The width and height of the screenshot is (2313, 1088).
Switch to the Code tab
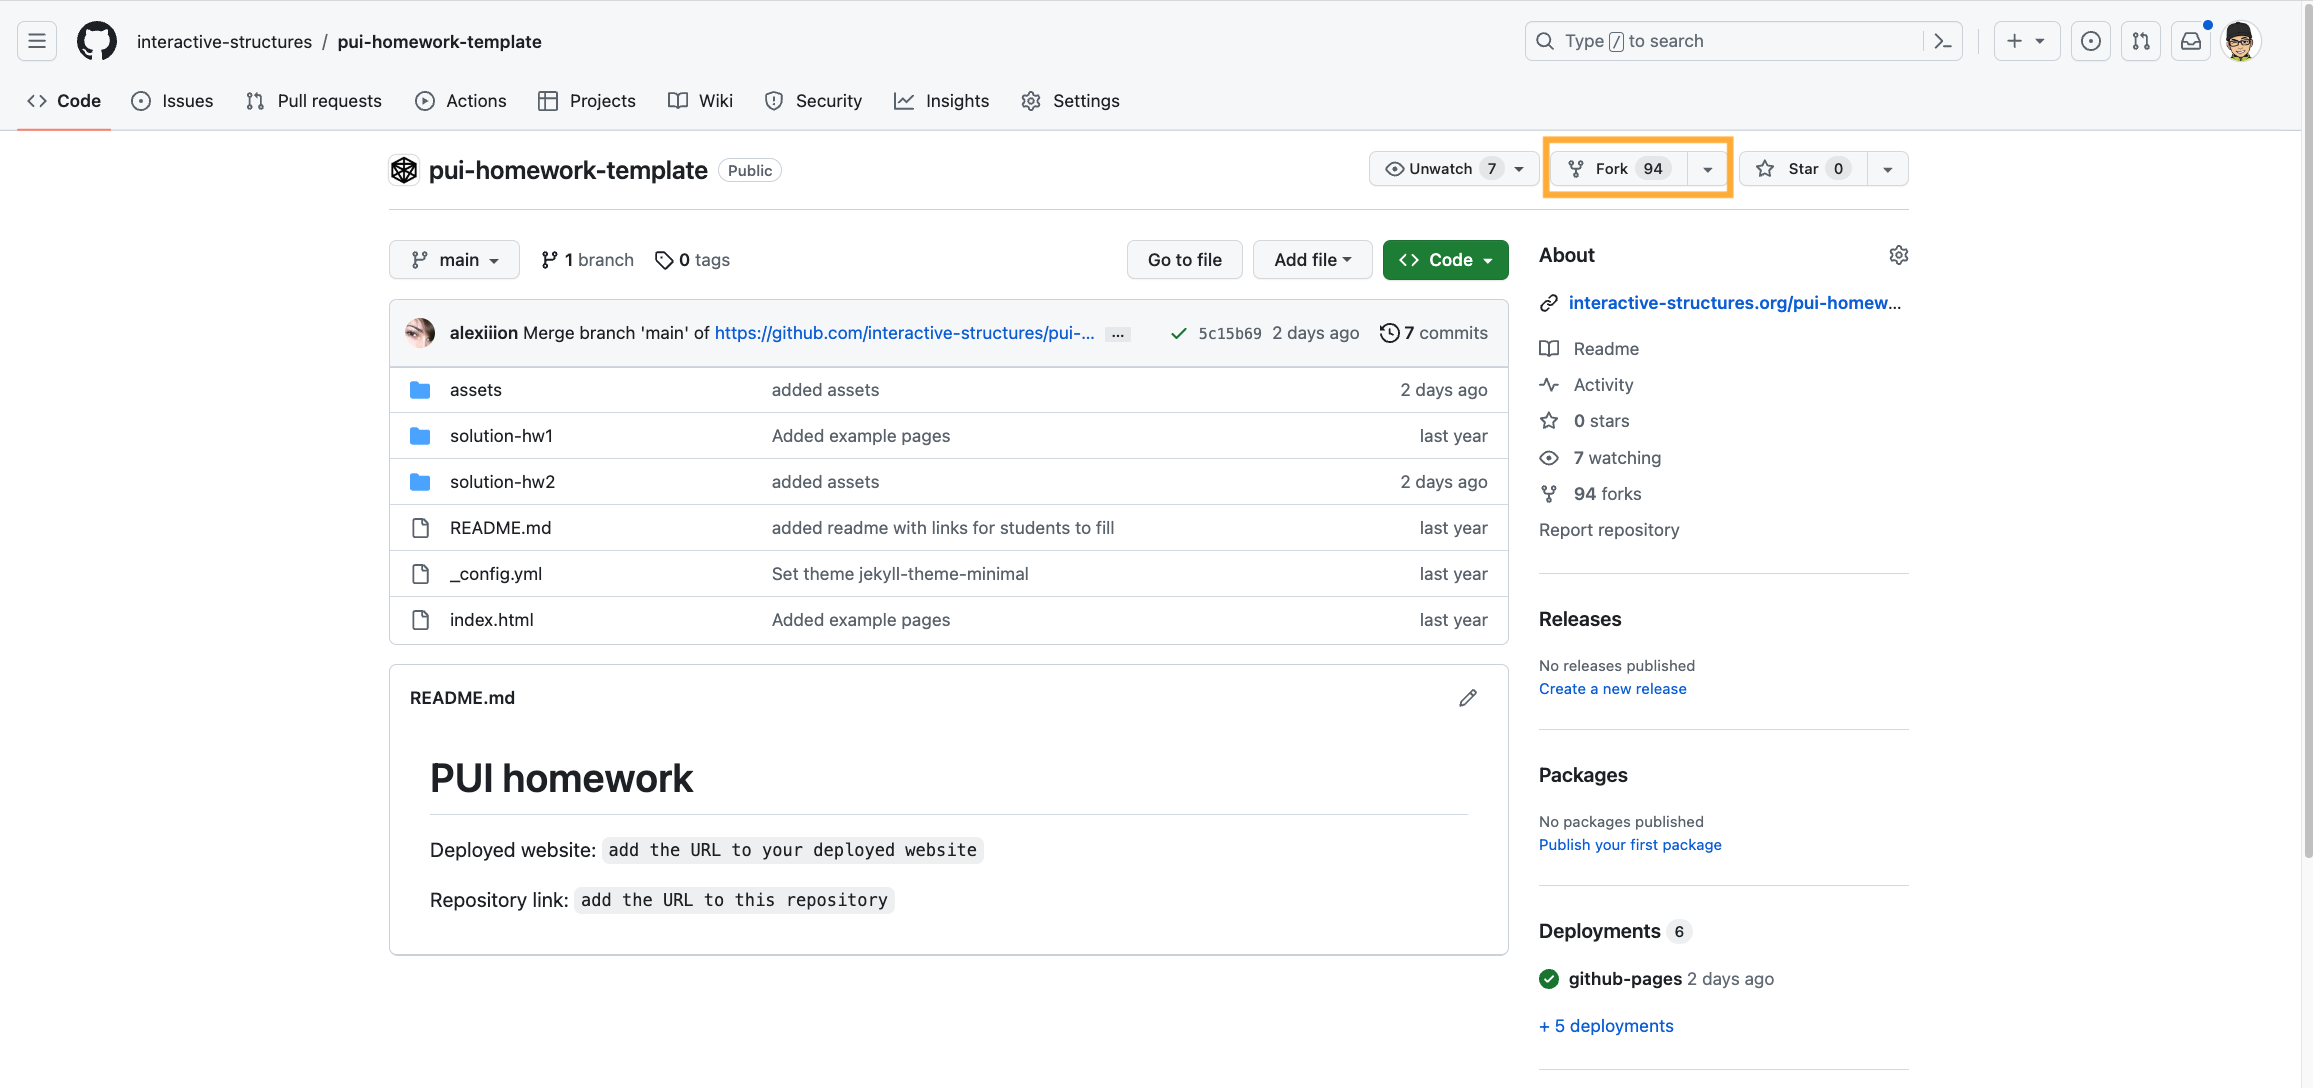[x=64, y=101]
